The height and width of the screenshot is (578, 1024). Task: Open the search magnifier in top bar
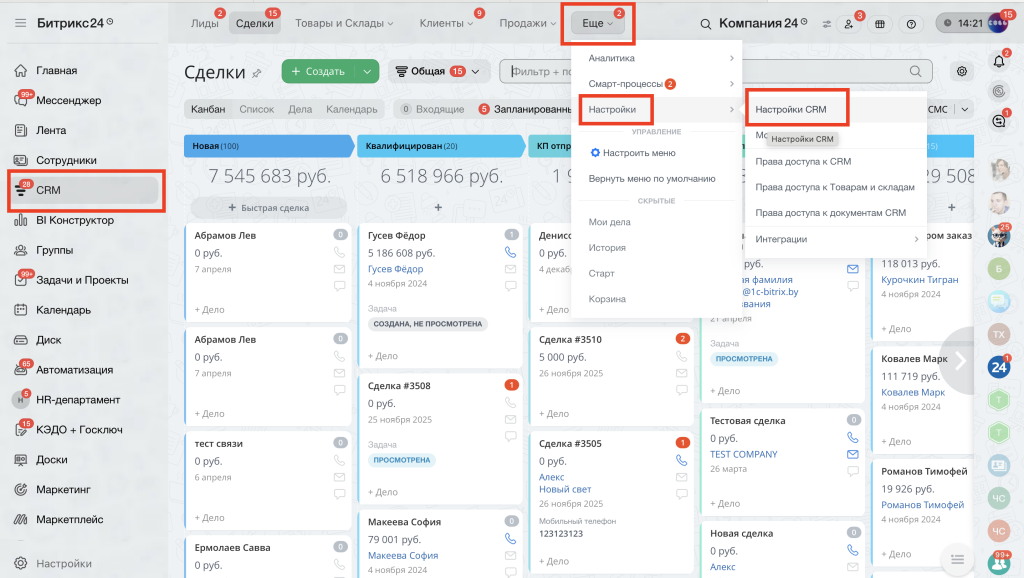coord(705,24)
